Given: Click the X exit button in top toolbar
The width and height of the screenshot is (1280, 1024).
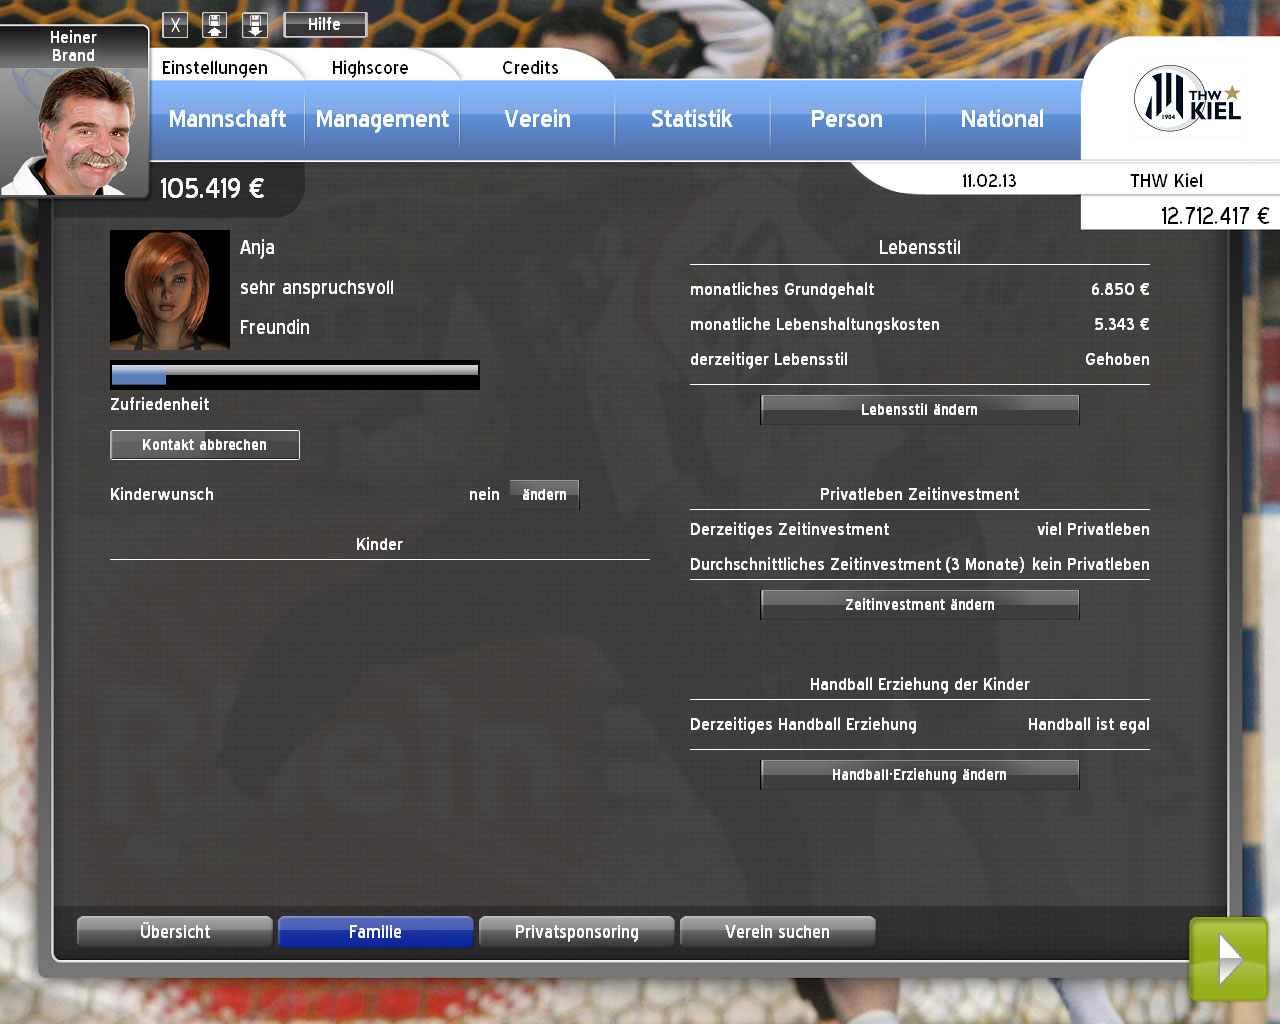Looking at the screenshot, I should point(175,25).
